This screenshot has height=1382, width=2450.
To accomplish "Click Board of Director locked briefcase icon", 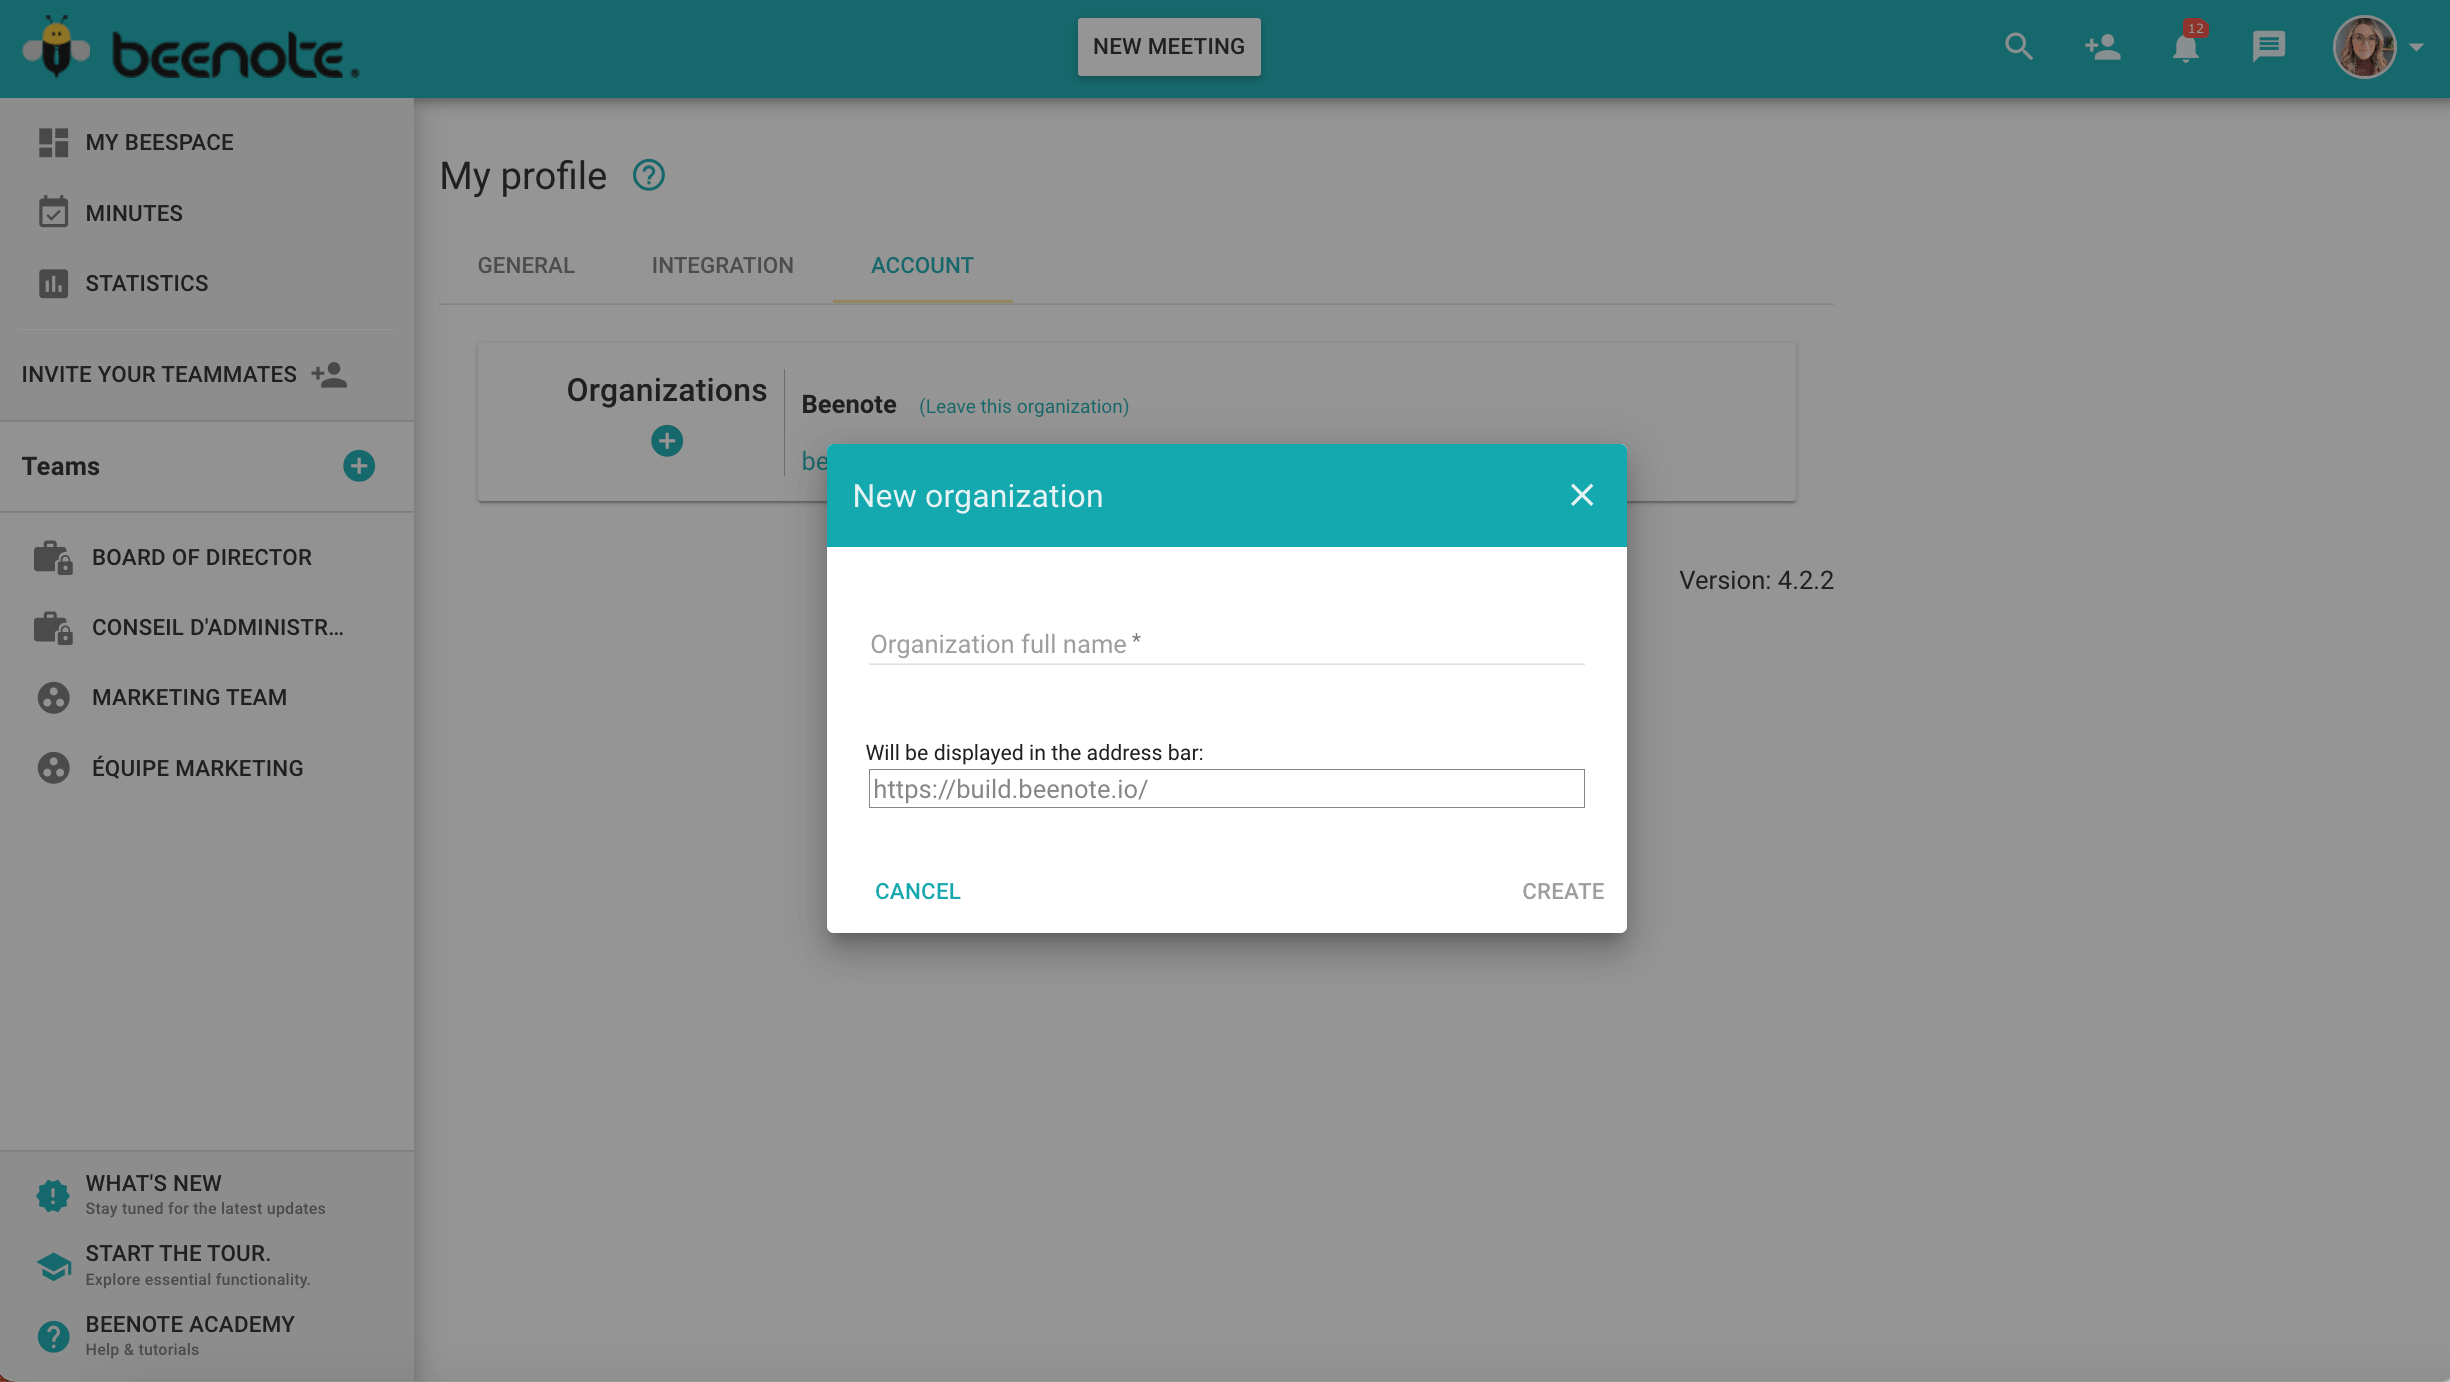I will (53, 557).
